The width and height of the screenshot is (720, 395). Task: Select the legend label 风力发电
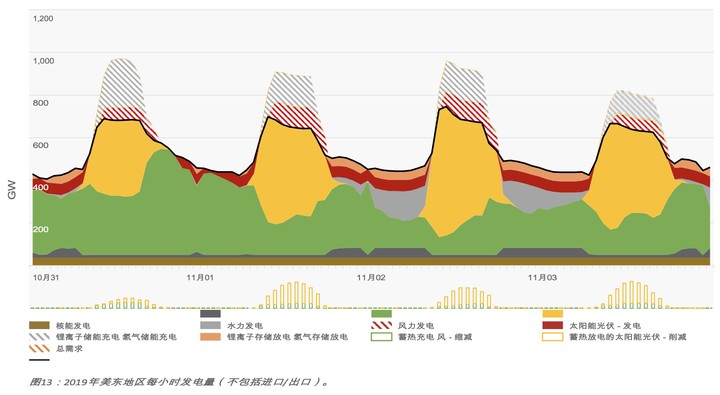[x=416, y=326]
